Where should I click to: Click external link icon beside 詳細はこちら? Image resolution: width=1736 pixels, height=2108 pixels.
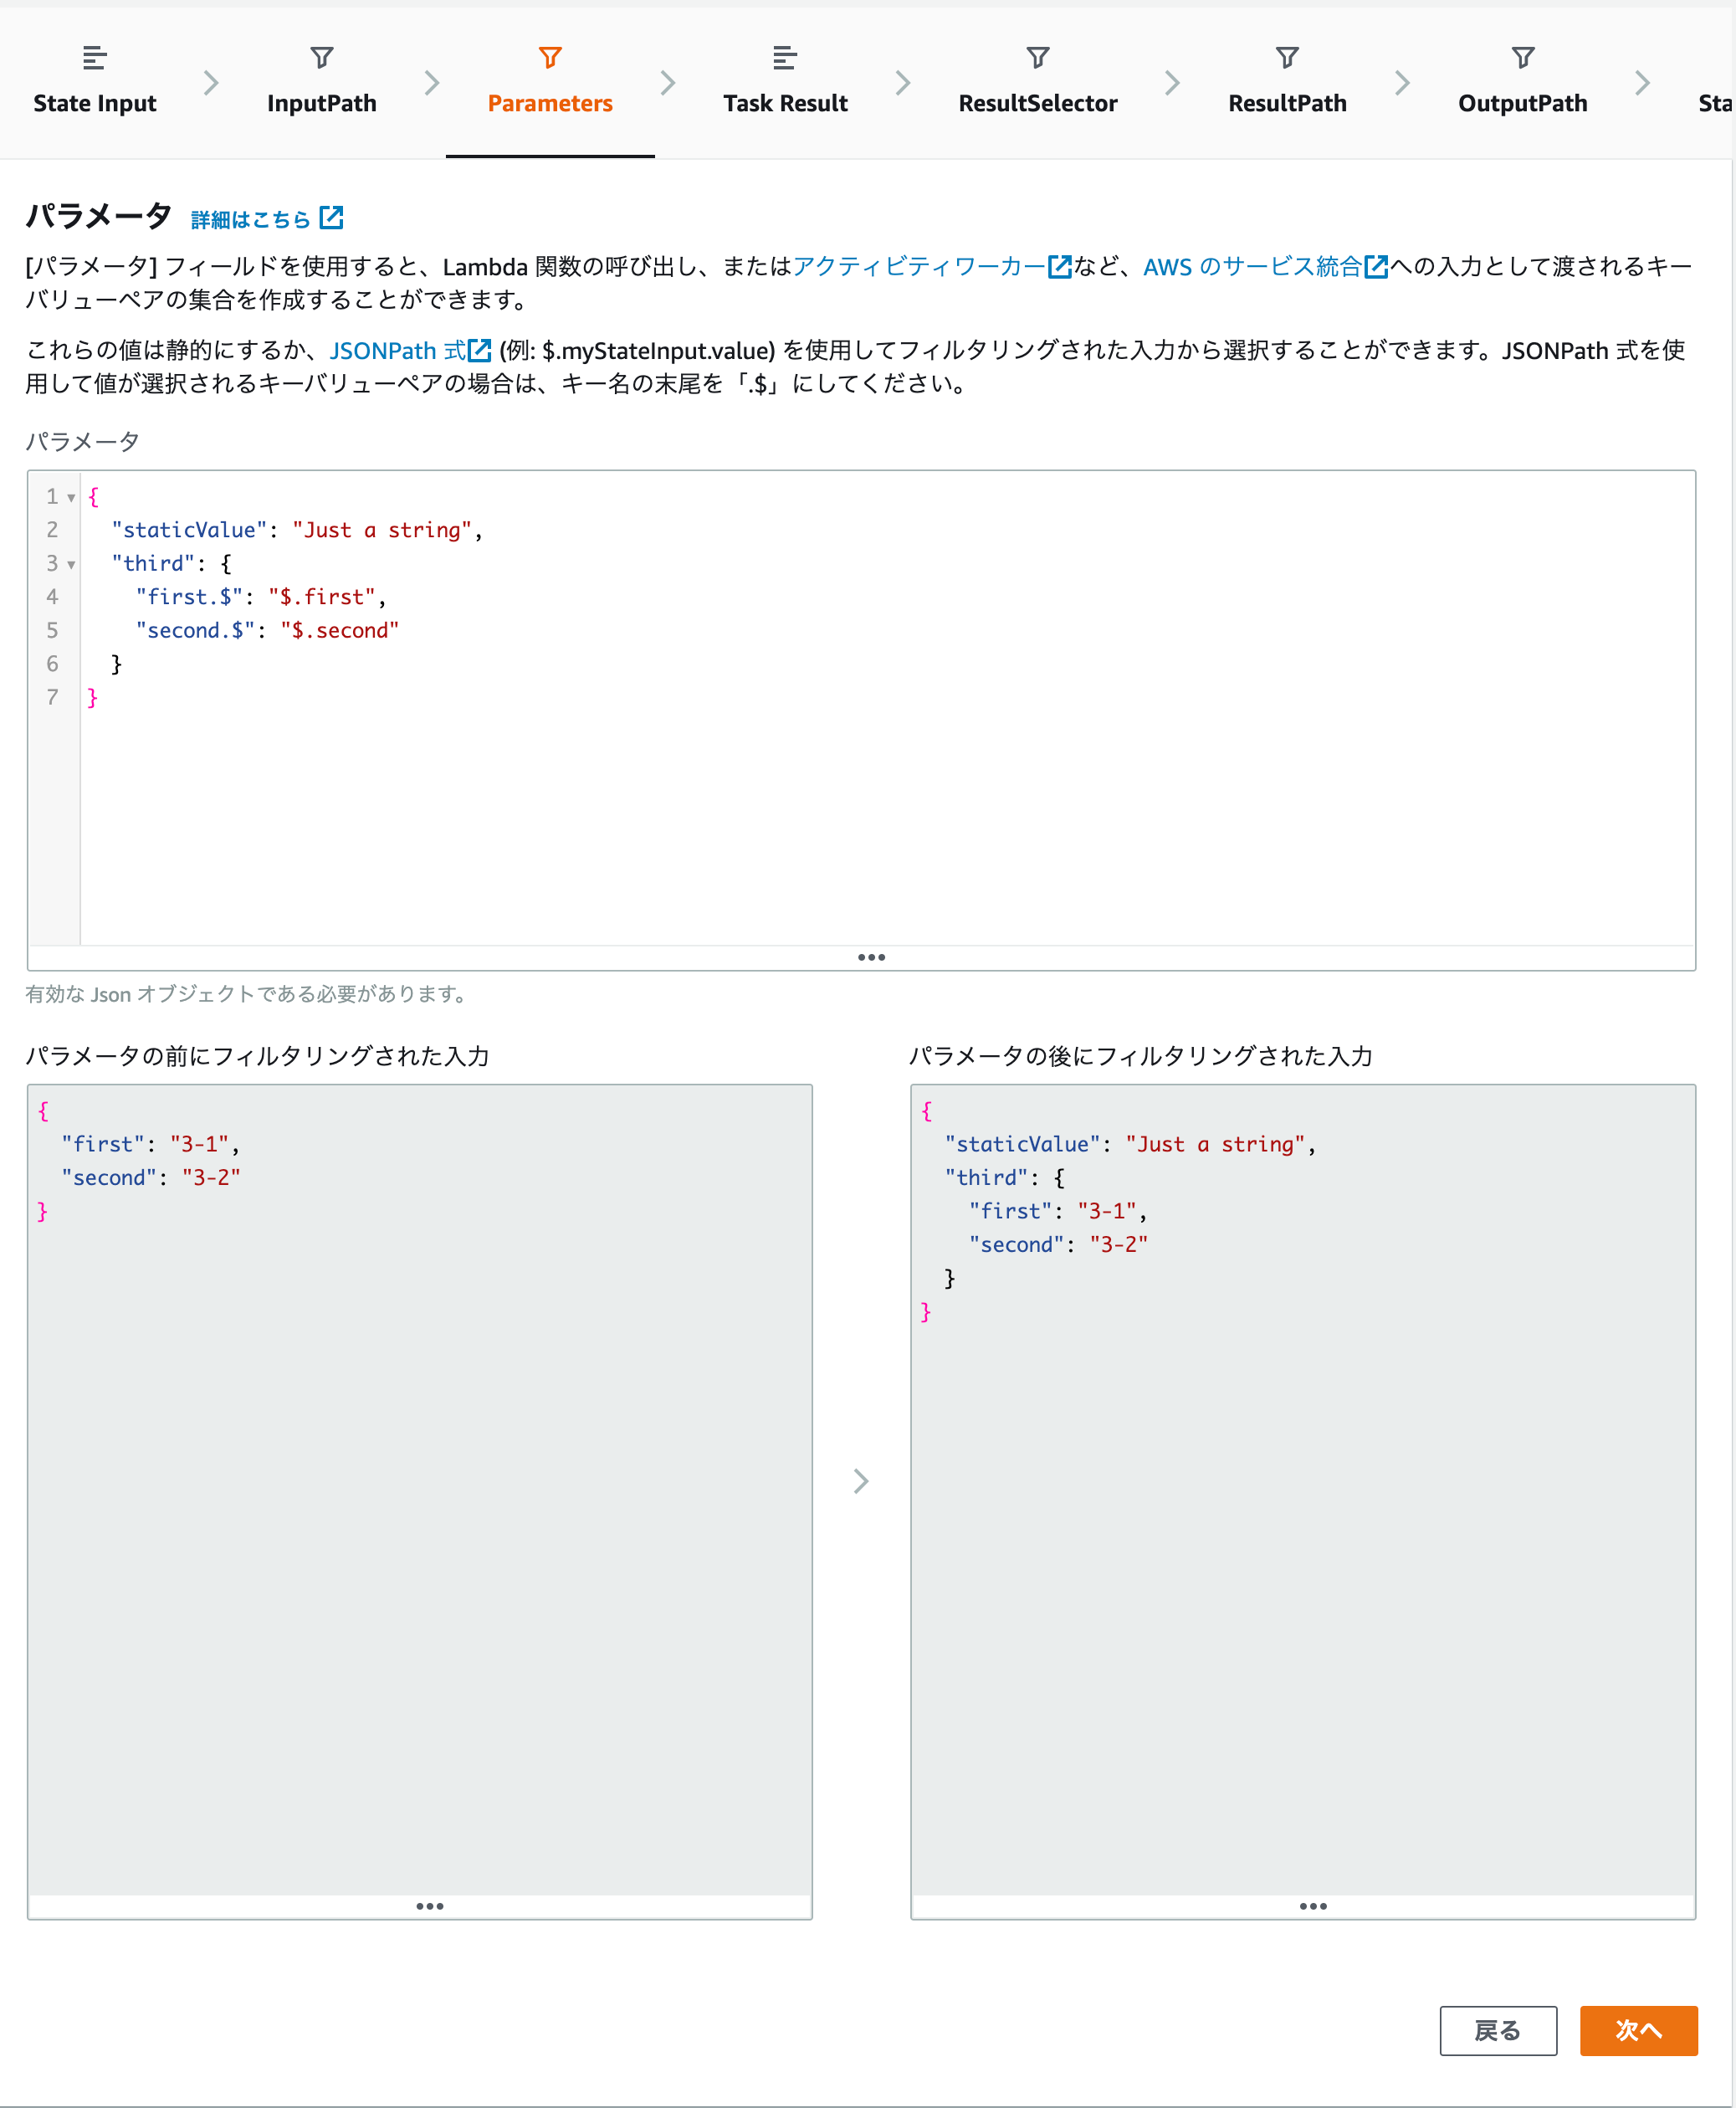[x=331, y=218]
